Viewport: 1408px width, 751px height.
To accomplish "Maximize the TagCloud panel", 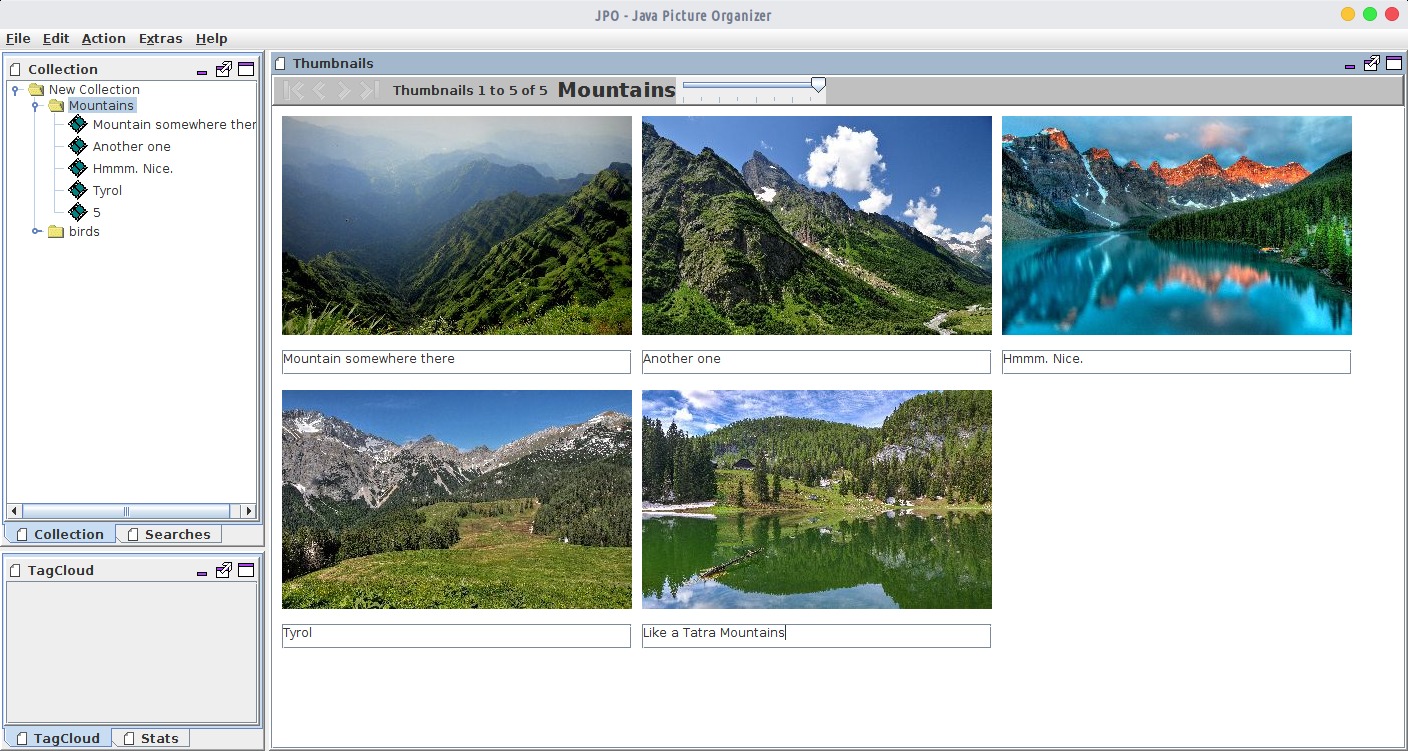I will 246,570.
